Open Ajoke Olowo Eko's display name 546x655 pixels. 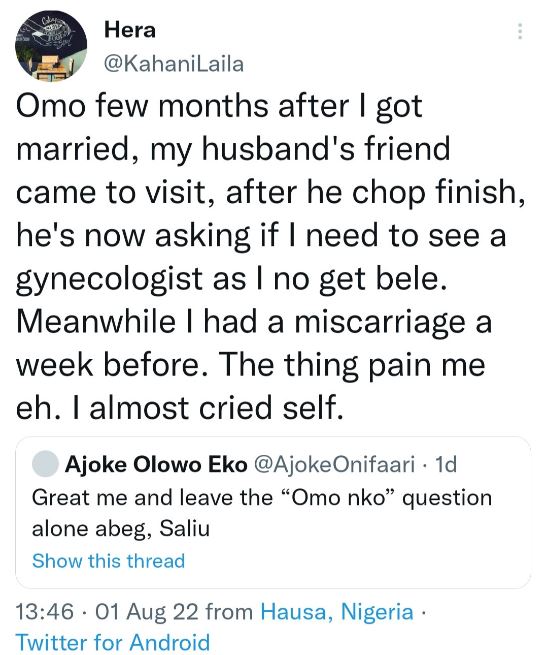point(156,464)
